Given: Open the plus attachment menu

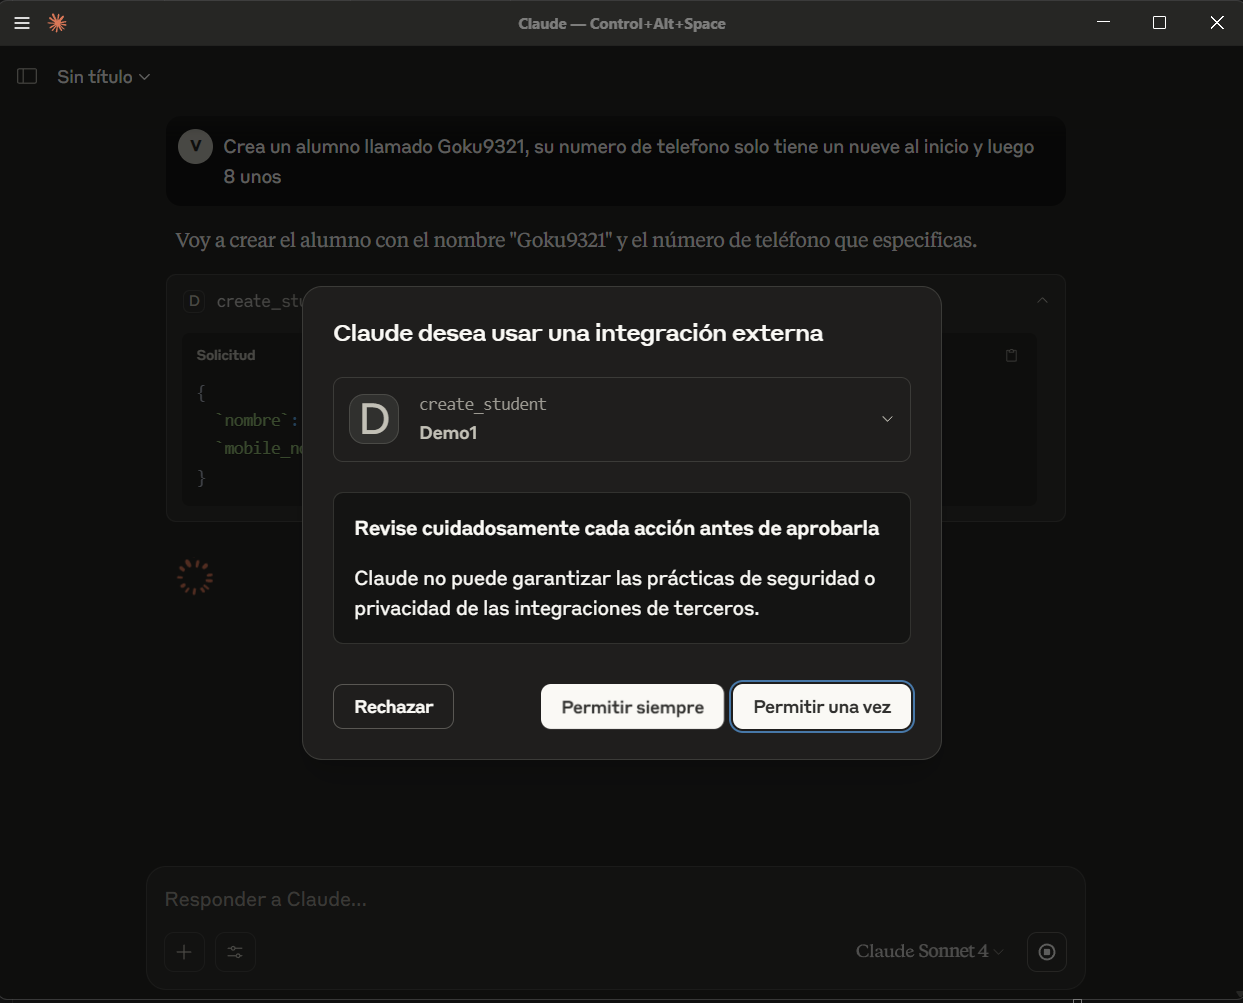Looking at the screenshot, I should pos(184,952).
